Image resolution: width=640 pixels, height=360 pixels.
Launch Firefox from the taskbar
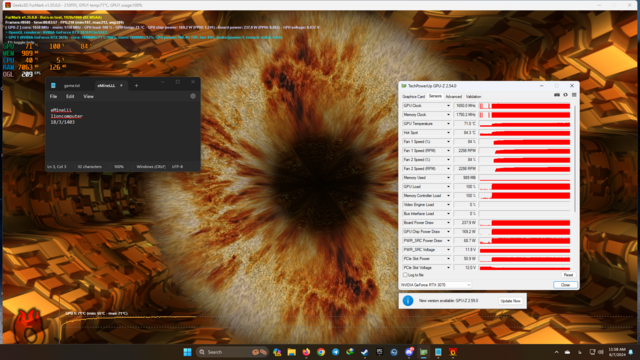pyautogui.click(x=306, y=352)
